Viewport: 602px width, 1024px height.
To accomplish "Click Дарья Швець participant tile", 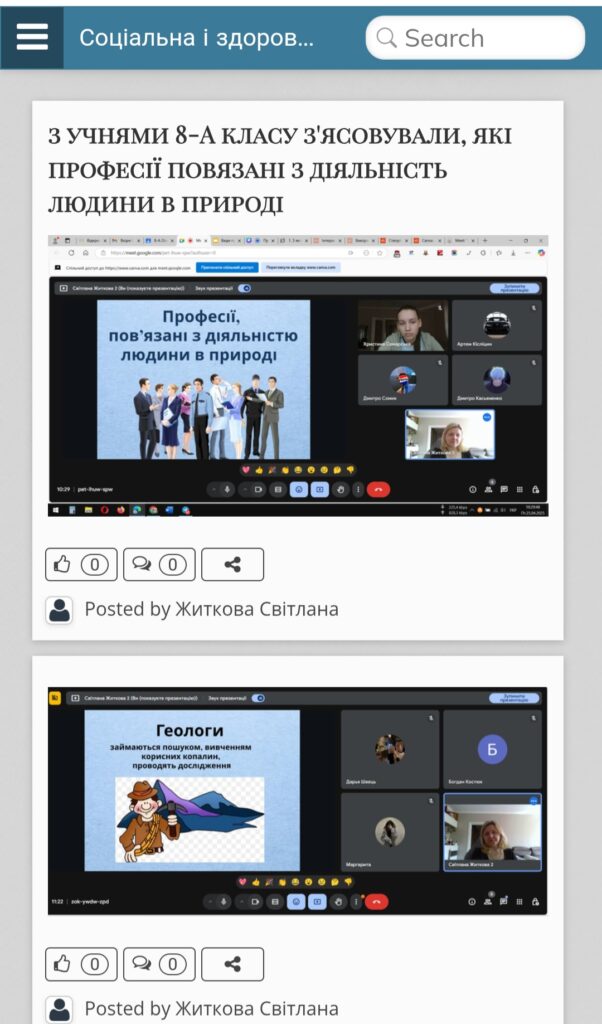I will coord(390,749).
